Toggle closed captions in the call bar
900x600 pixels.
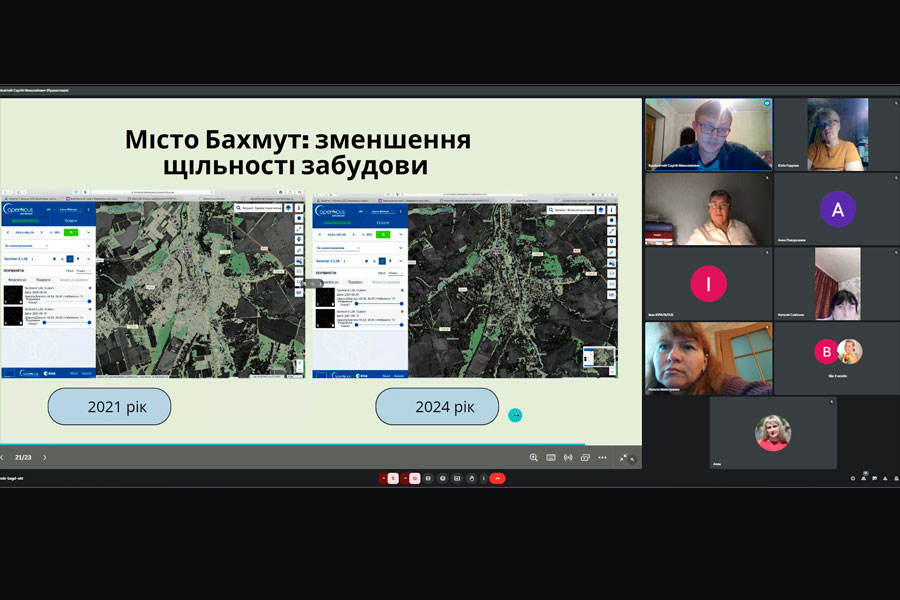(428, 478)
